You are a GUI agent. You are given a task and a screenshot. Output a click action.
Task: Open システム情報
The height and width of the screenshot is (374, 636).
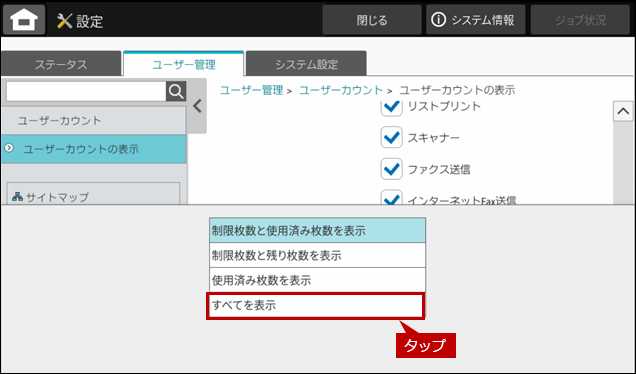[x=475, y=20]
